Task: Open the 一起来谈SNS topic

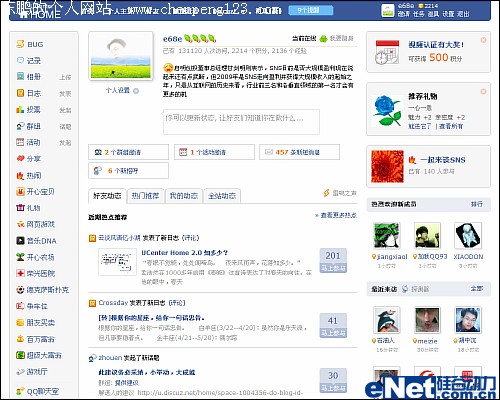Action: 442,160
